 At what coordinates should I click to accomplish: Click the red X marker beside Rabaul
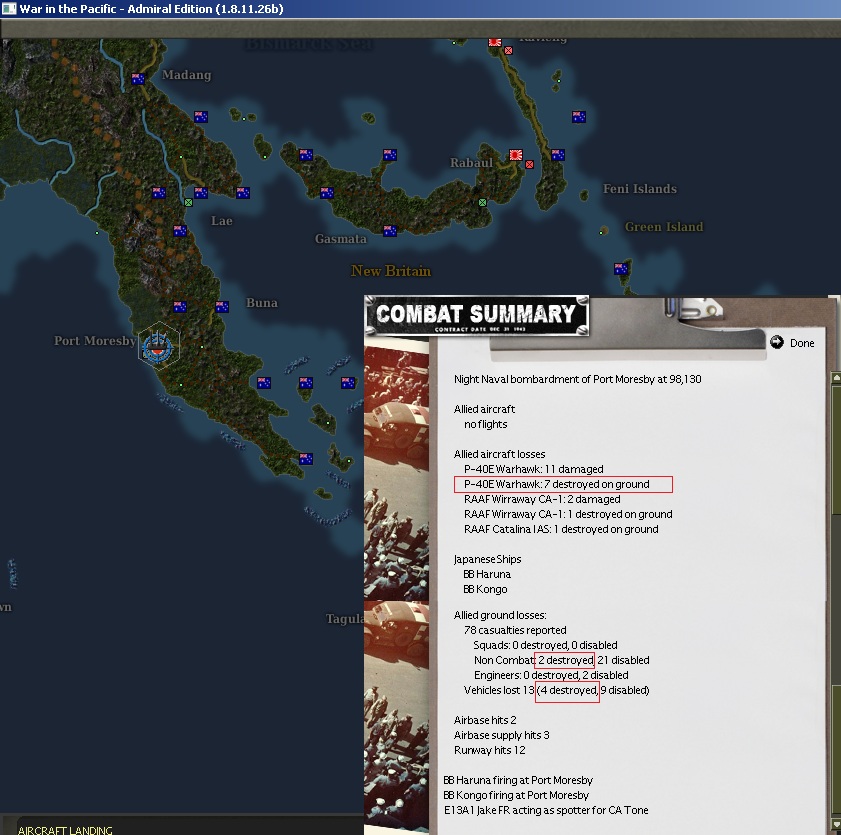pyautogui.click(x=529, y=165)
